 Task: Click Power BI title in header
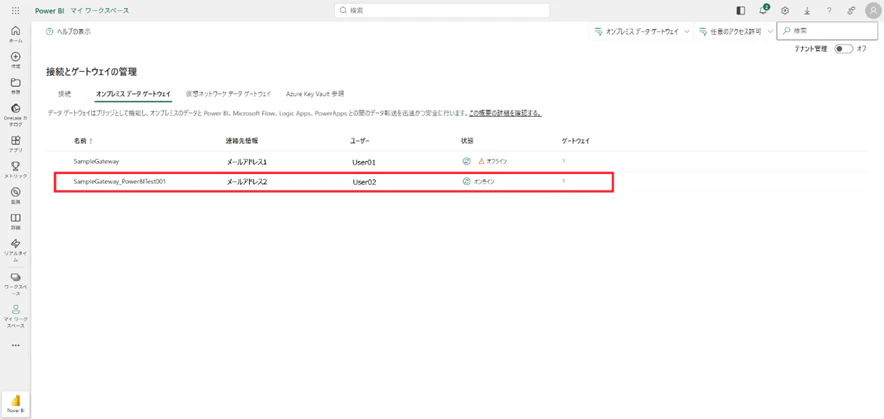[x=50, y=11]
